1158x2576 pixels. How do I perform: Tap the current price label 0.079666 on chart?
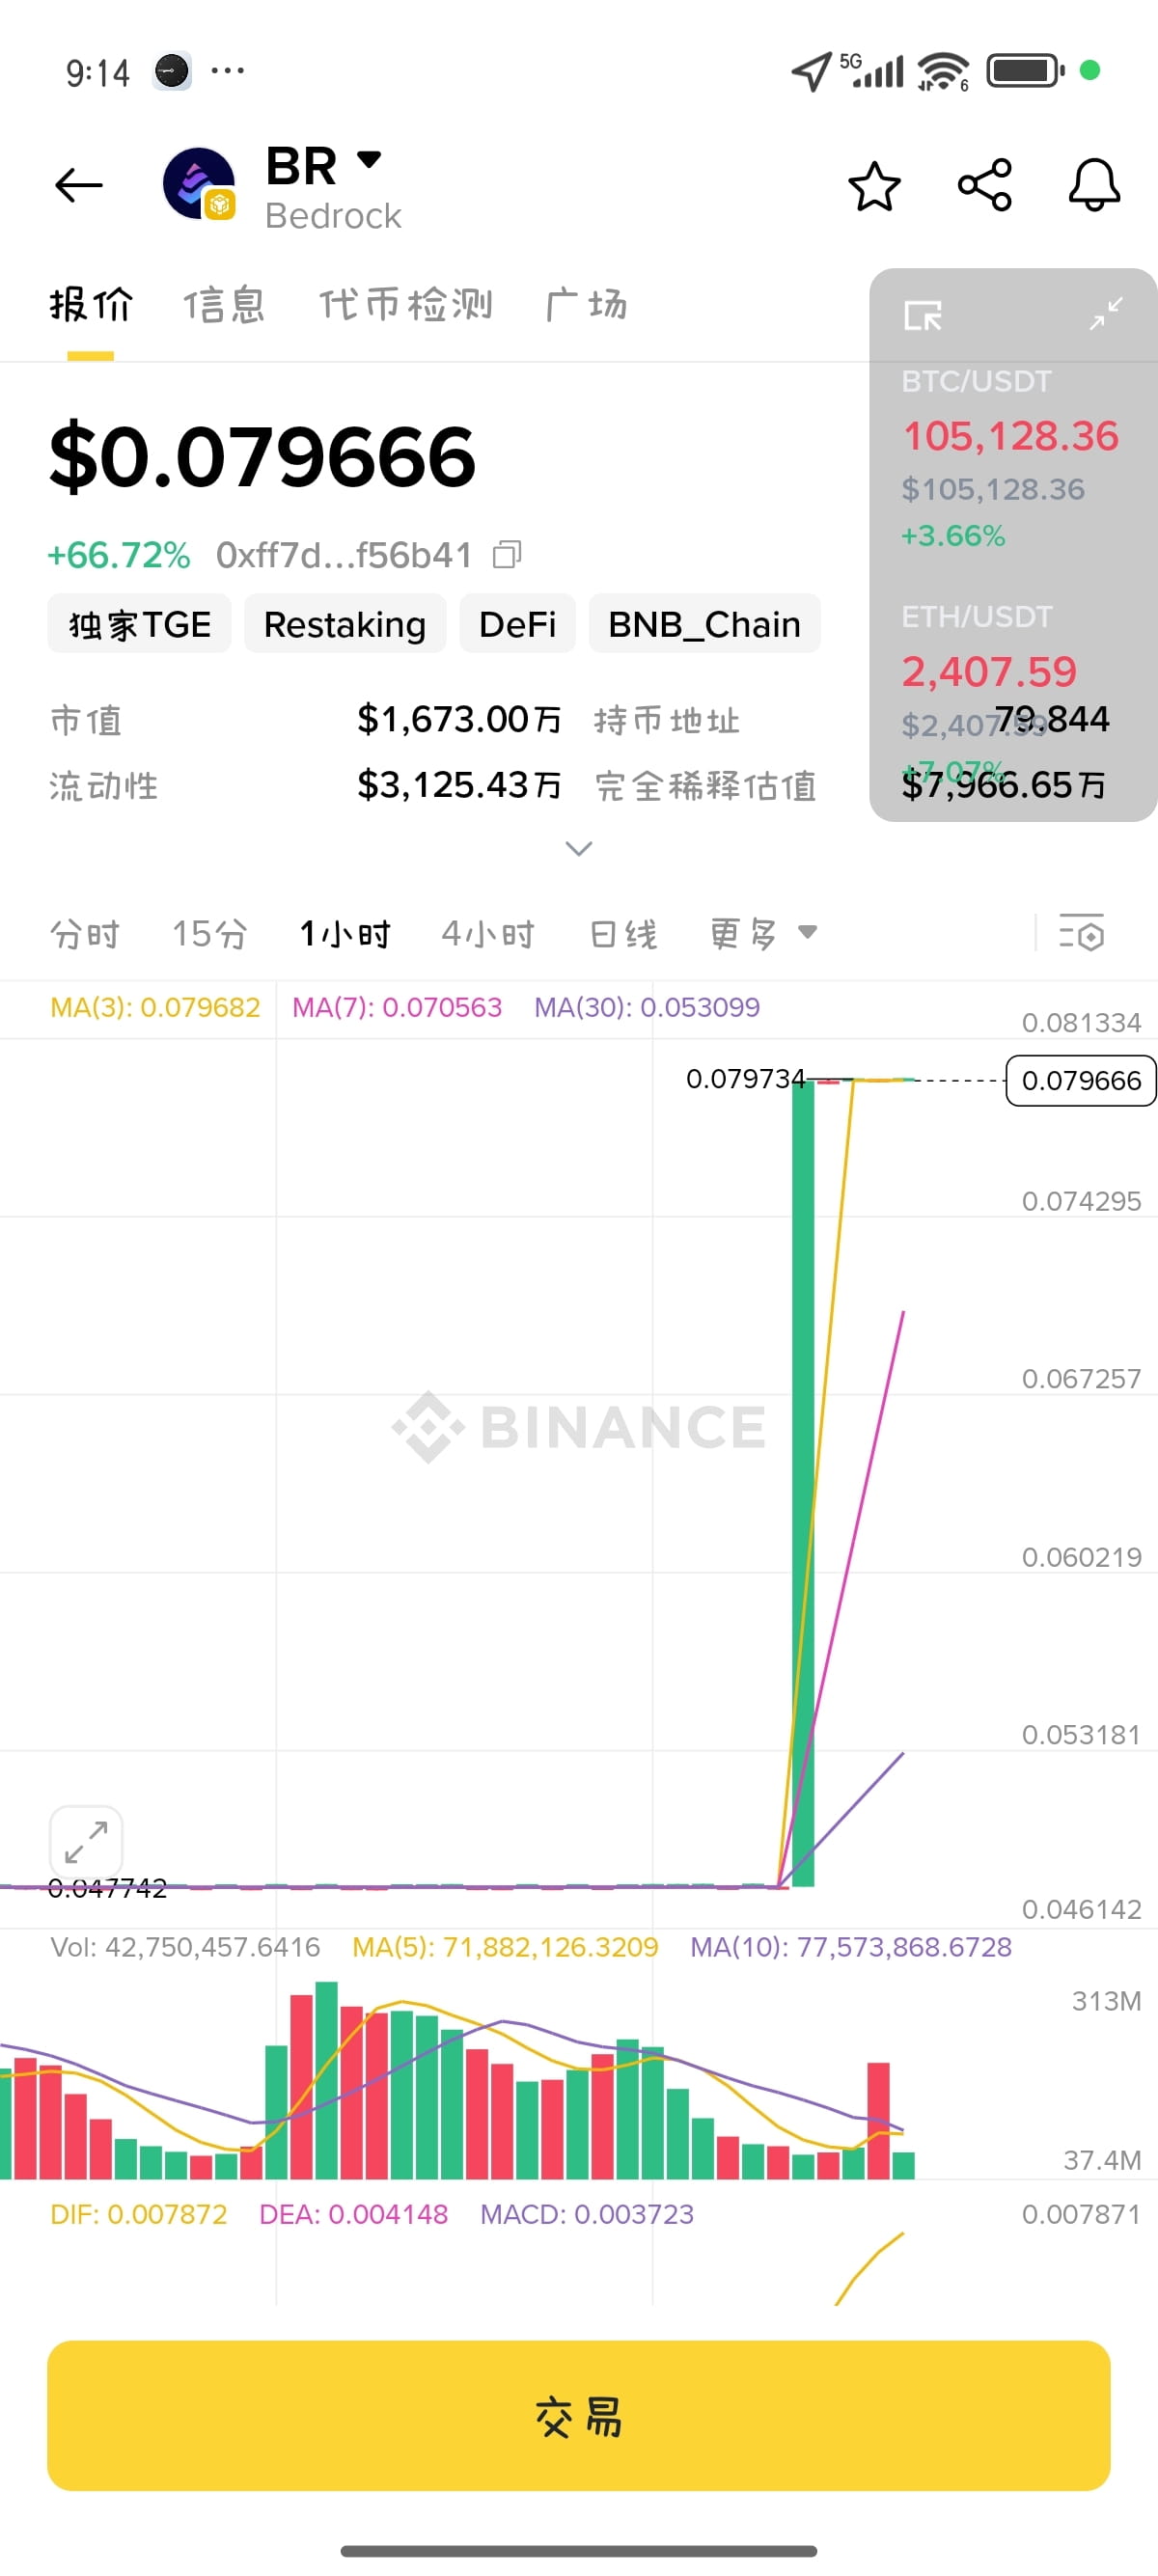1081,1080
